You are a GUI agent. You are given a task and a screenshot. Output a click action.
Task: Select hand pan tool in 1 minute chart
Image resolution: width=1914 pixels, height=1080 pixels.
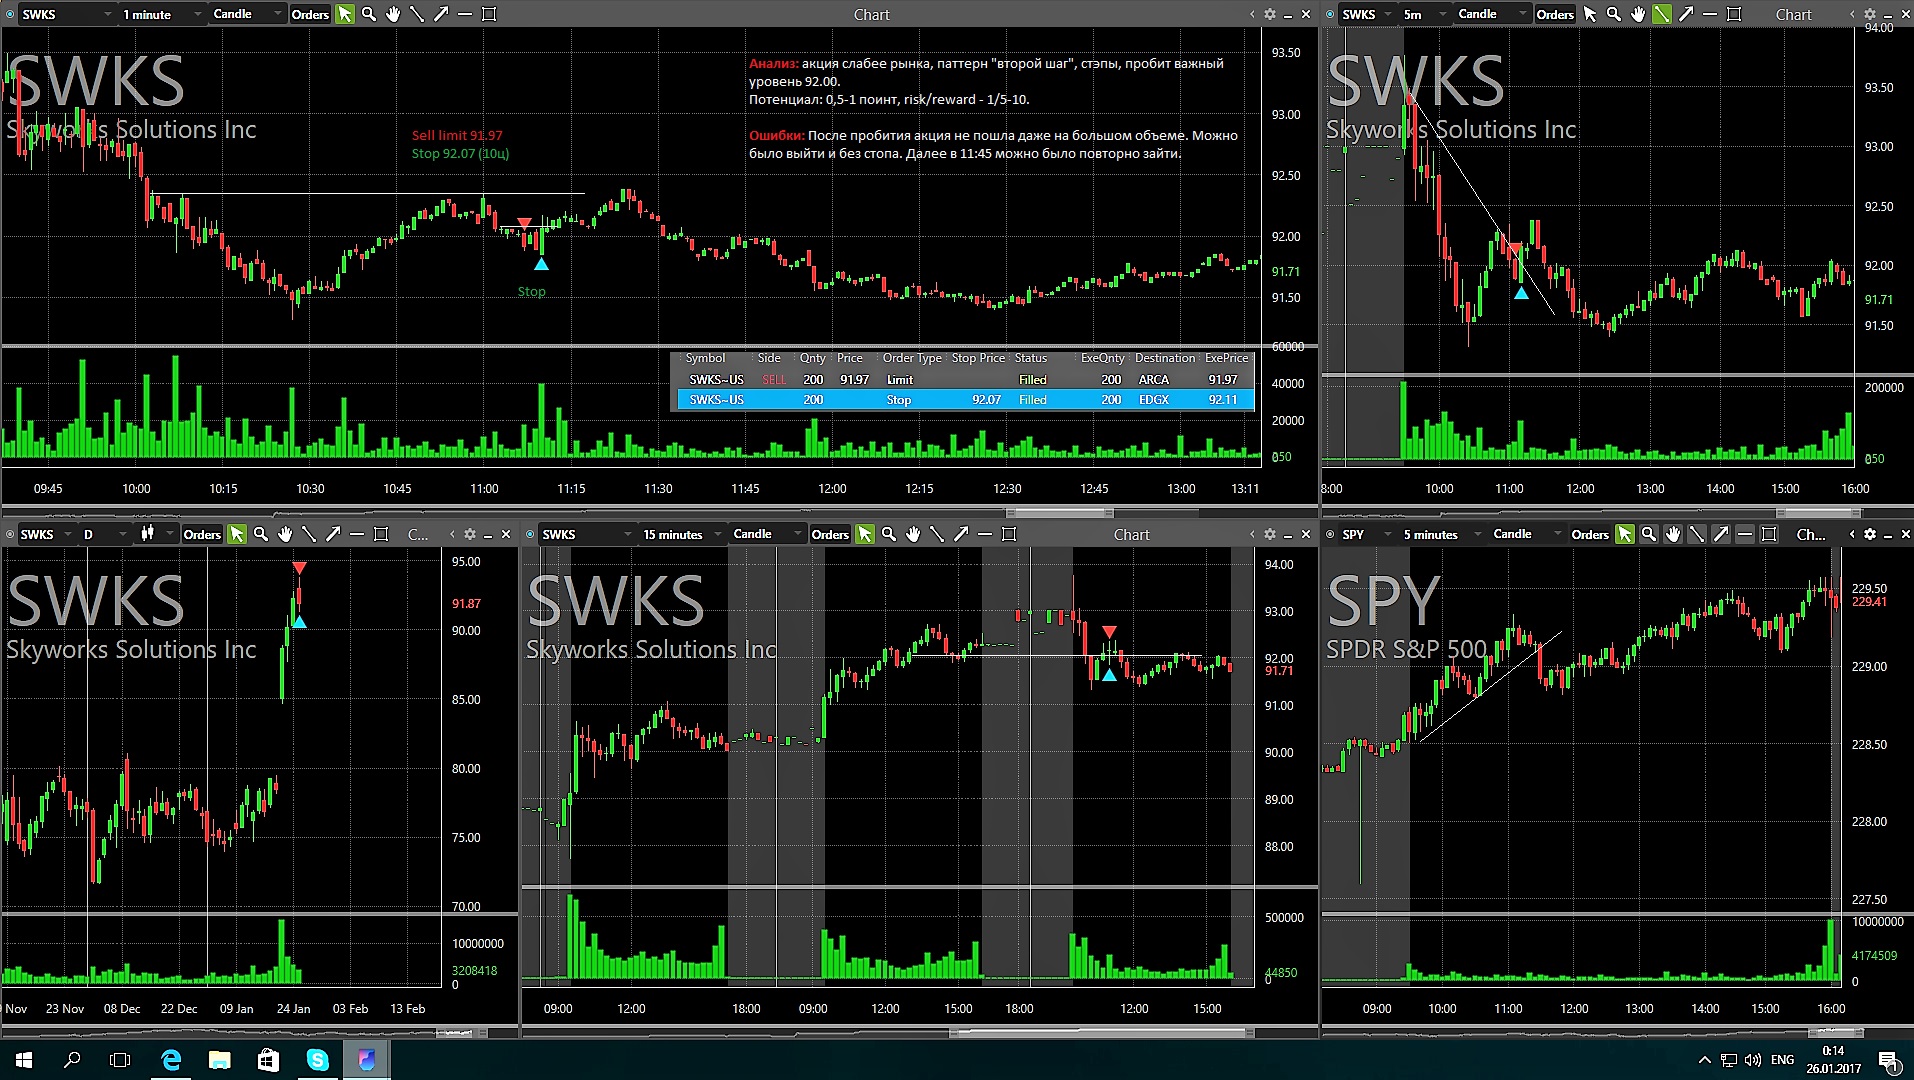point(393,14)
